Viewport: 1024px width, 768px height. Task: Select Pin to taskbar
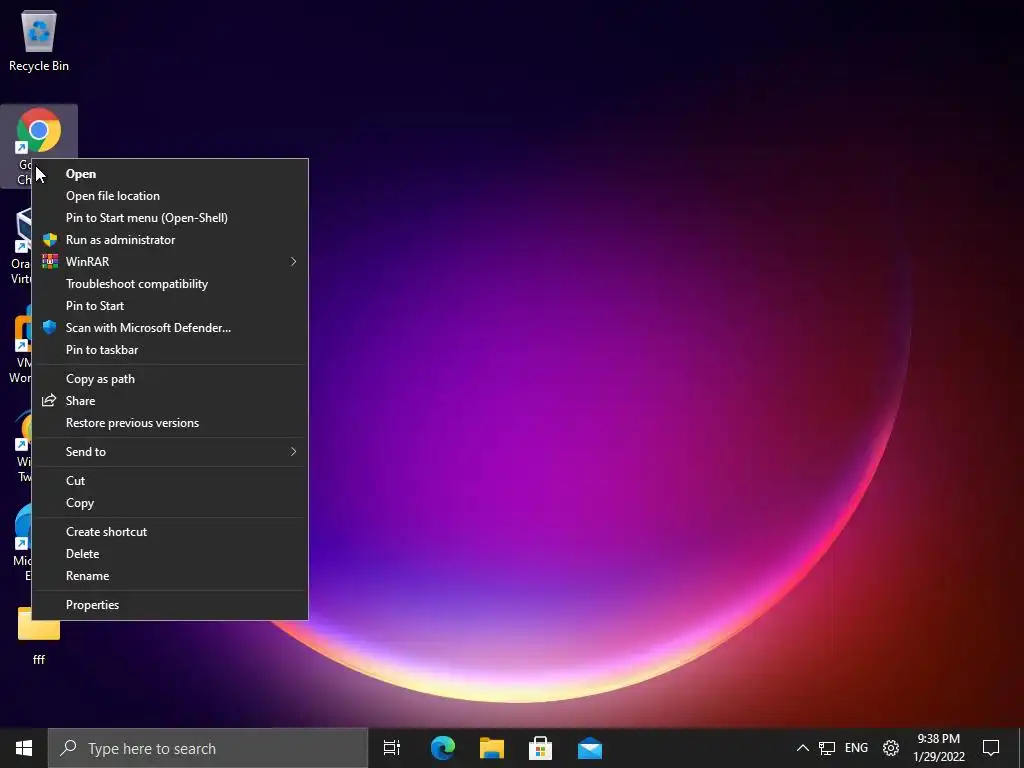(x=170, y=350)
